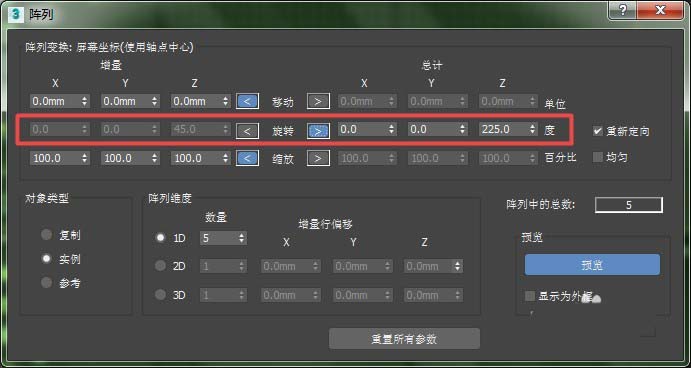Select the 参考 object type radio button
The width and height of the screenshot is (691, 368).
(x=46, y=283)
